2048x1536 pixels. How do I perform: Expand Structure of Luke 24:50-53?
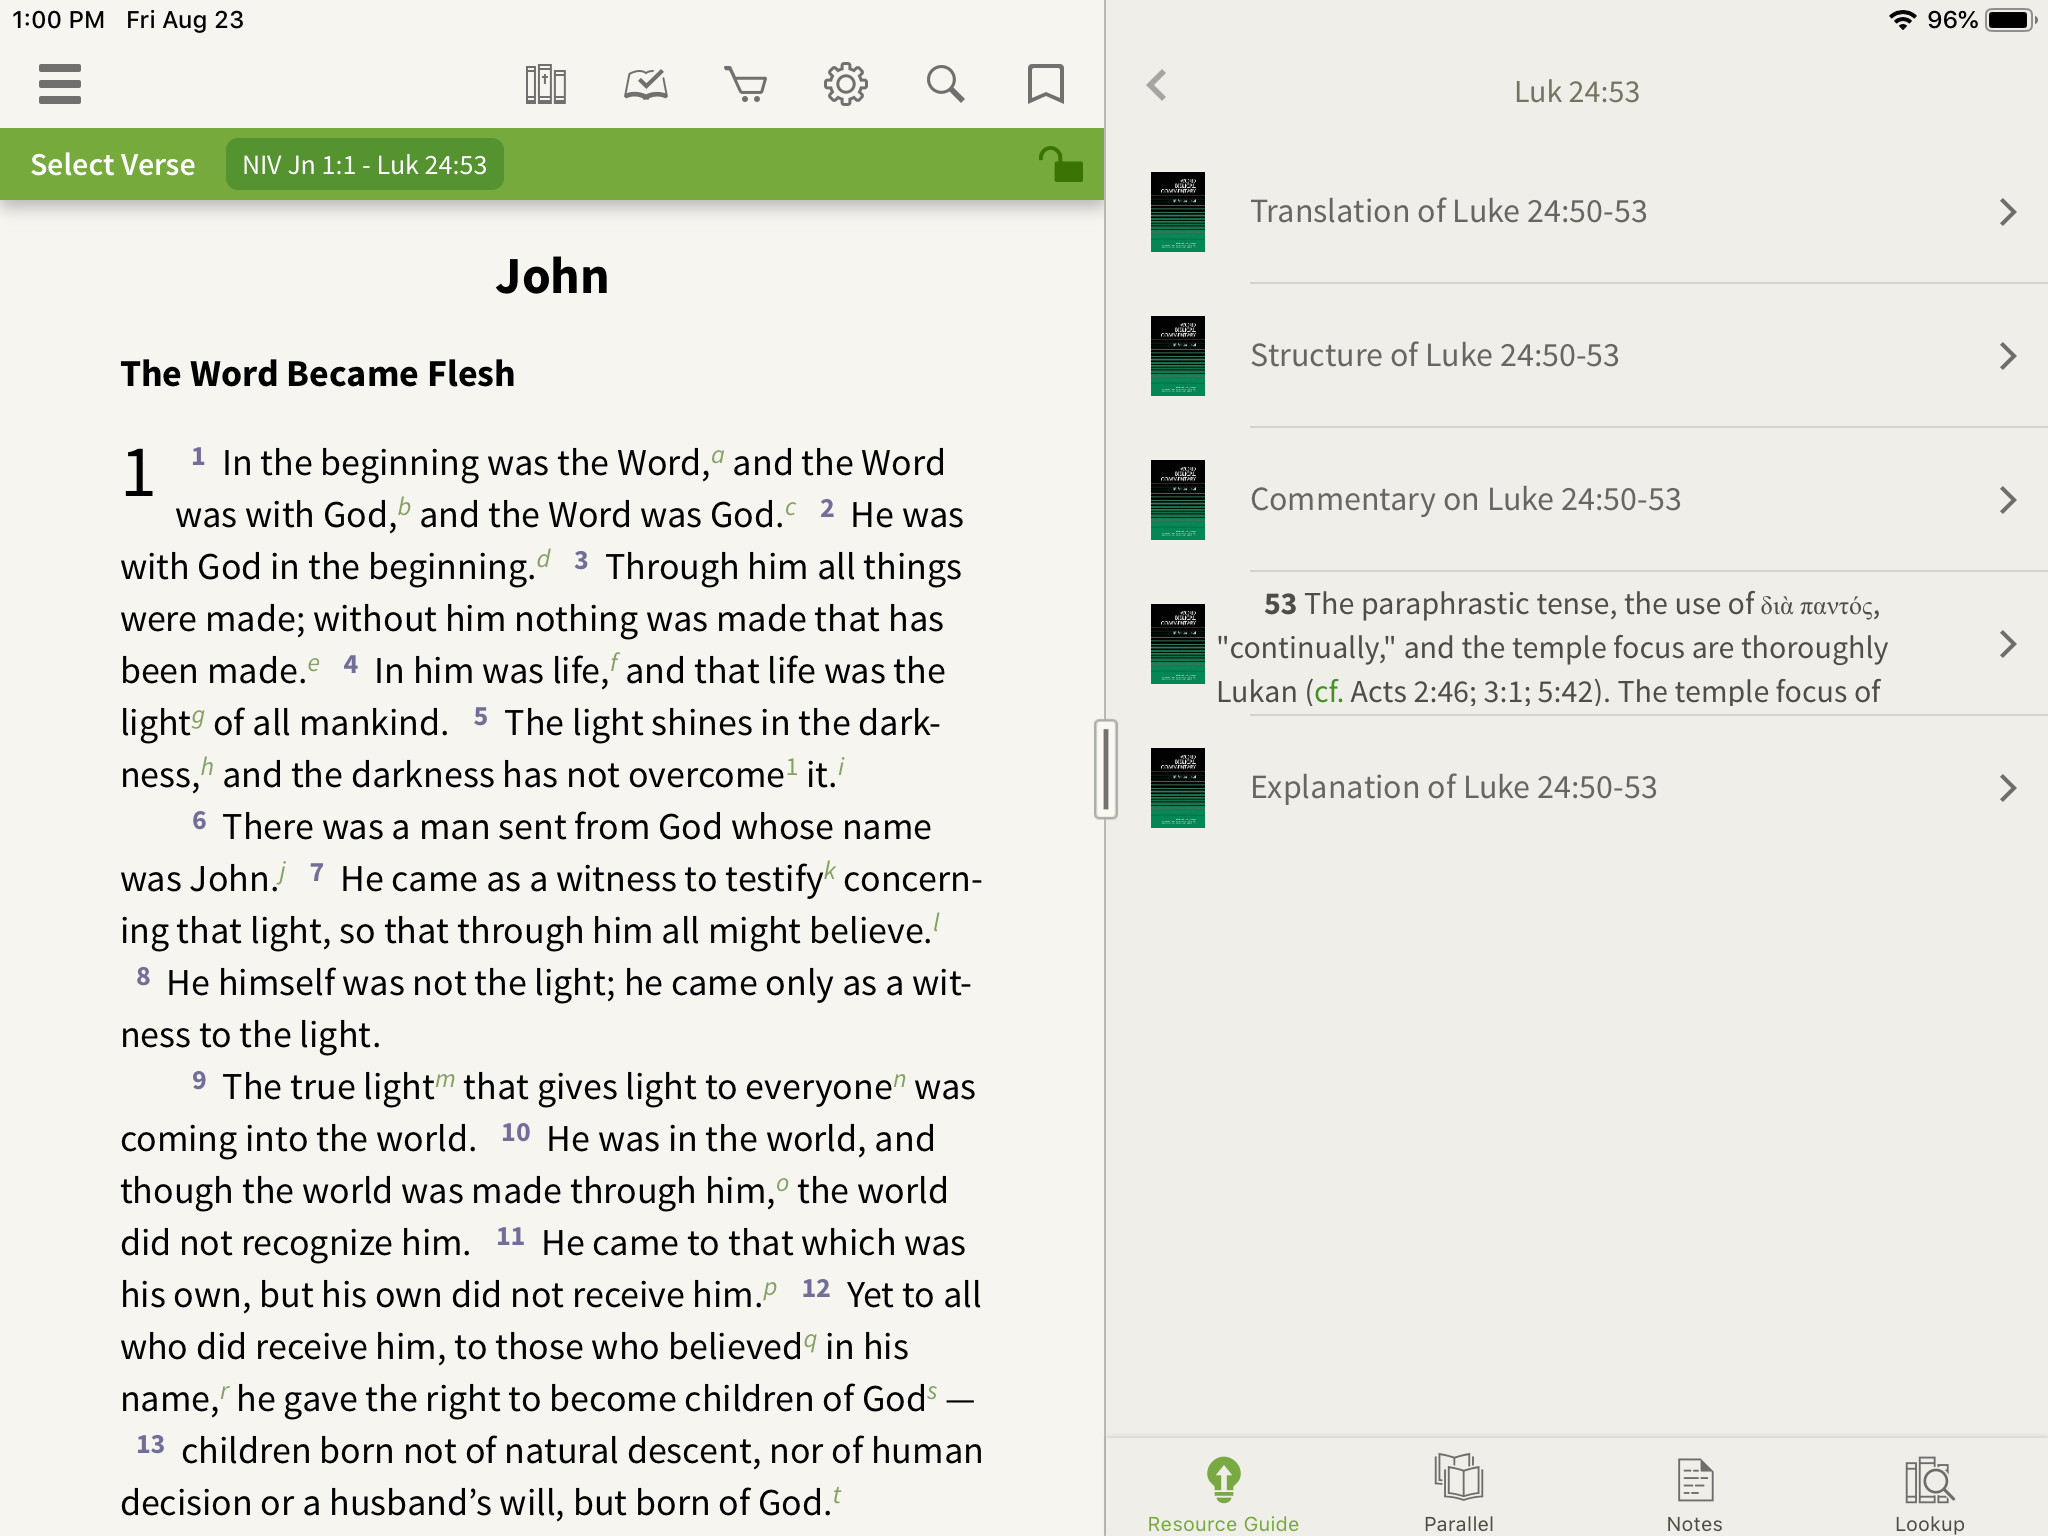point(1434,354)
